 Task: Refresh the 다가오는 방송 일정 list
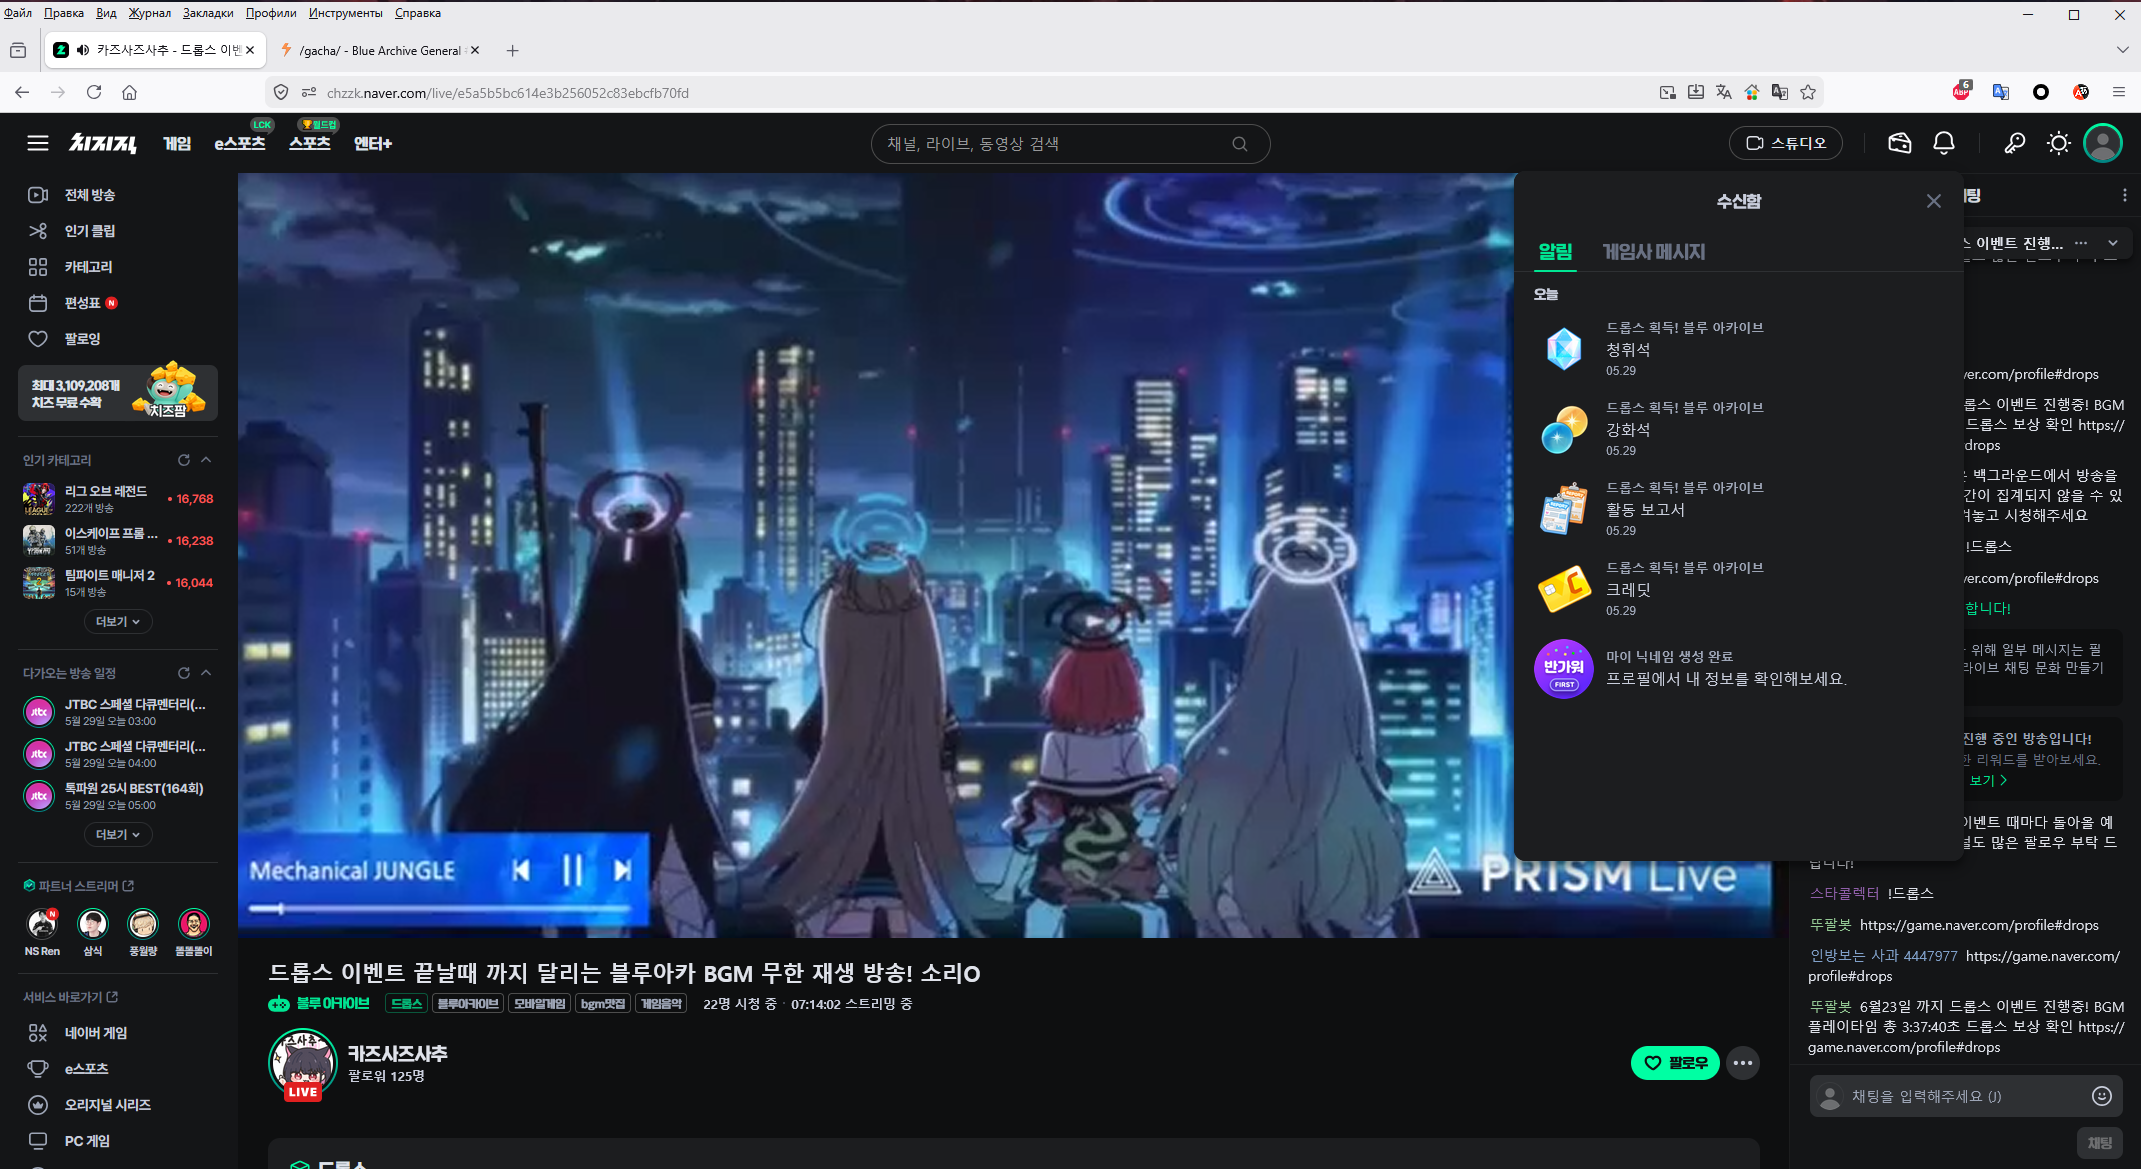click(184, 673)
